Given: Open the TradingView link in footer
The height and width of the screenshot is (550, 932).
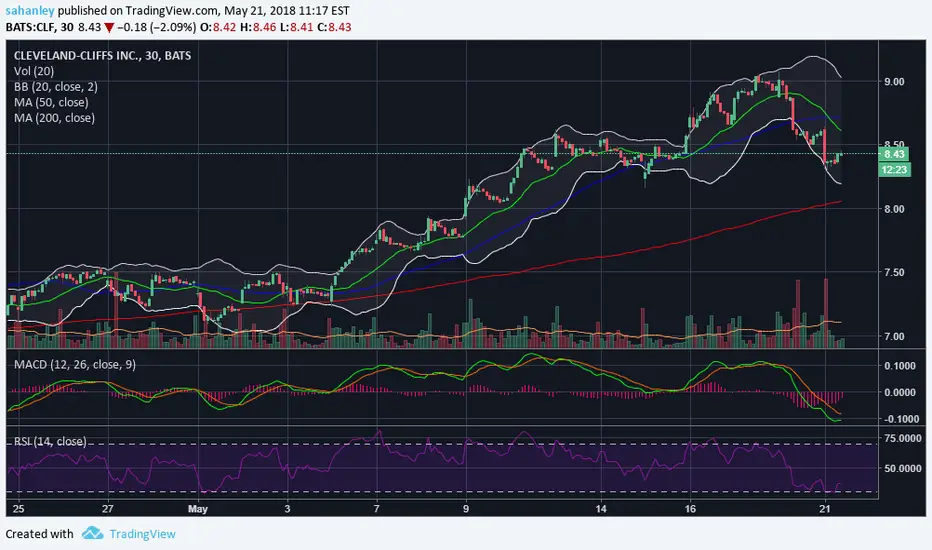Looking at the screenshot, I should [x=142, y=534].
